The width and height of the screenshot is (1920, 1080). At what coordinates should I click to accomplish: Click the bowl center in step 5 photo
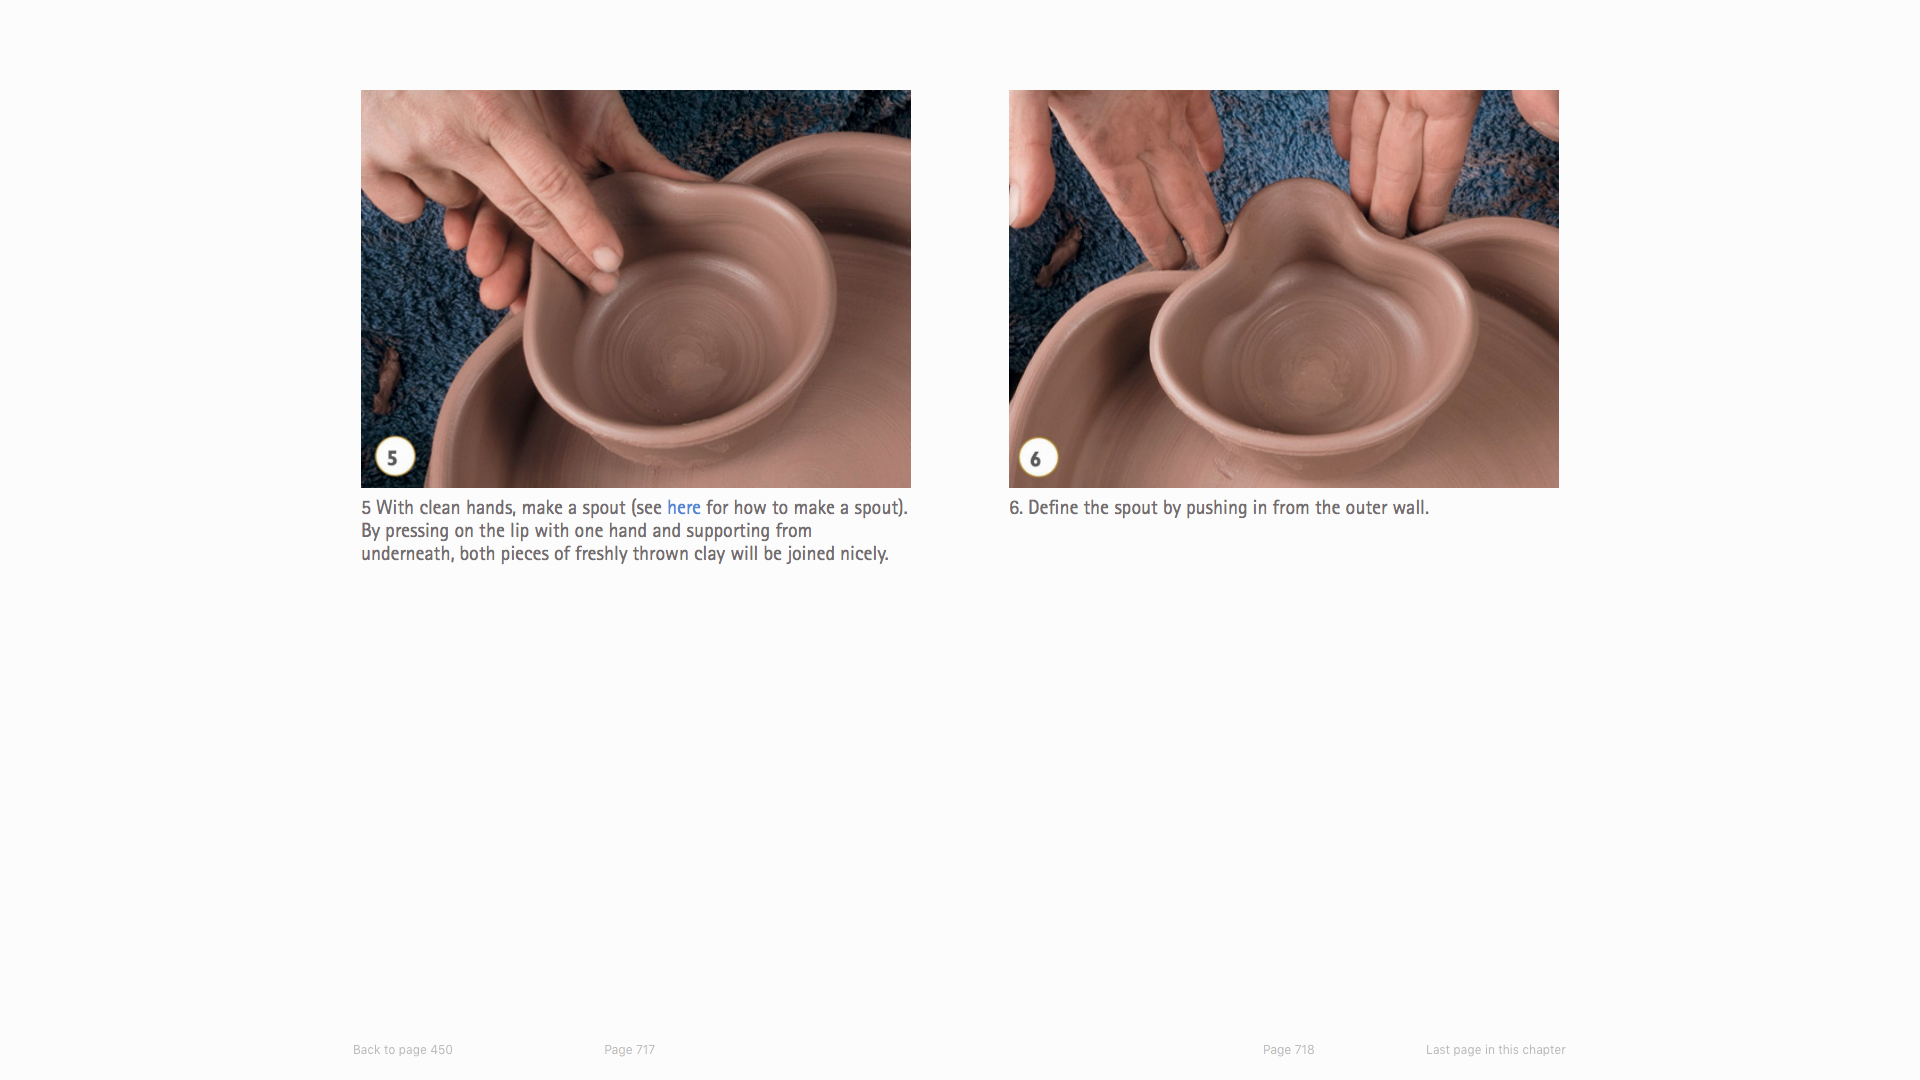pyautogui.click(x=685, y=355)
